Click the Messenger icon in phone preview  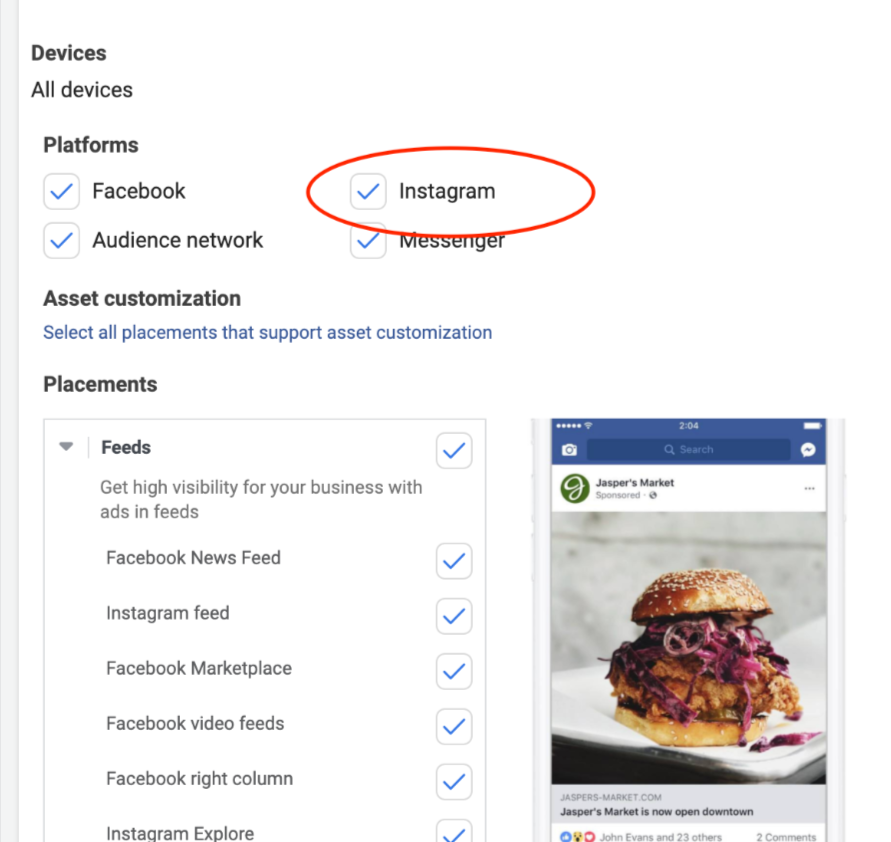pos(808,450)
